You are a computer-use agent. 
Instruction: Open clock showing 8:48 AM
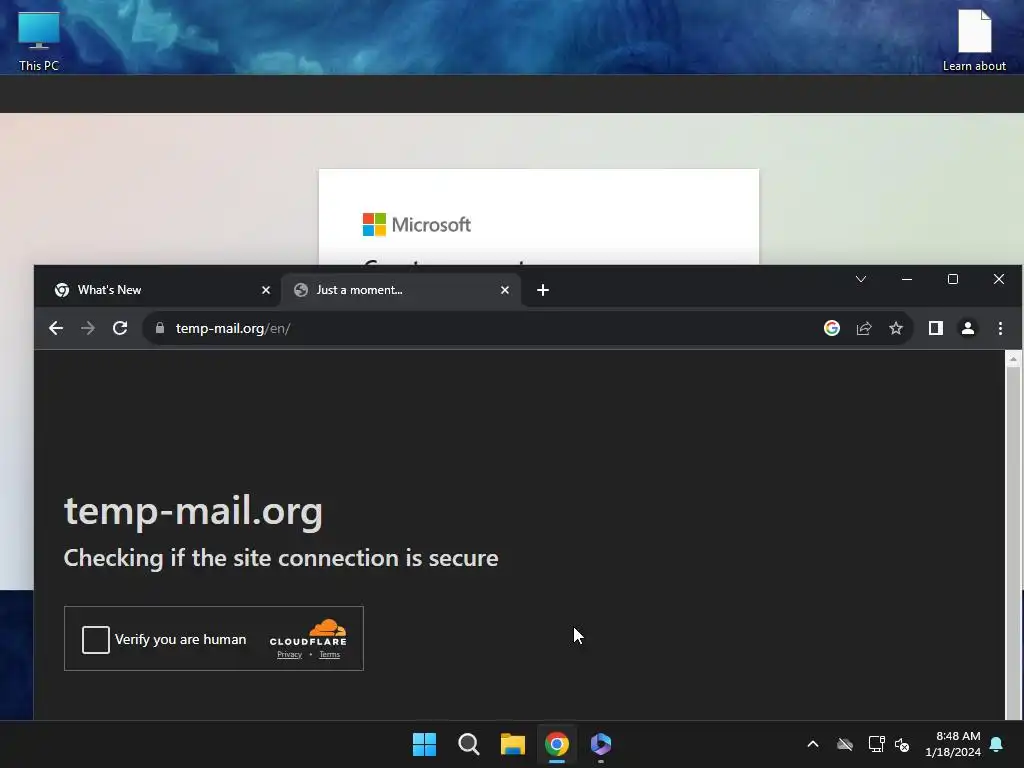click(953, 744)
